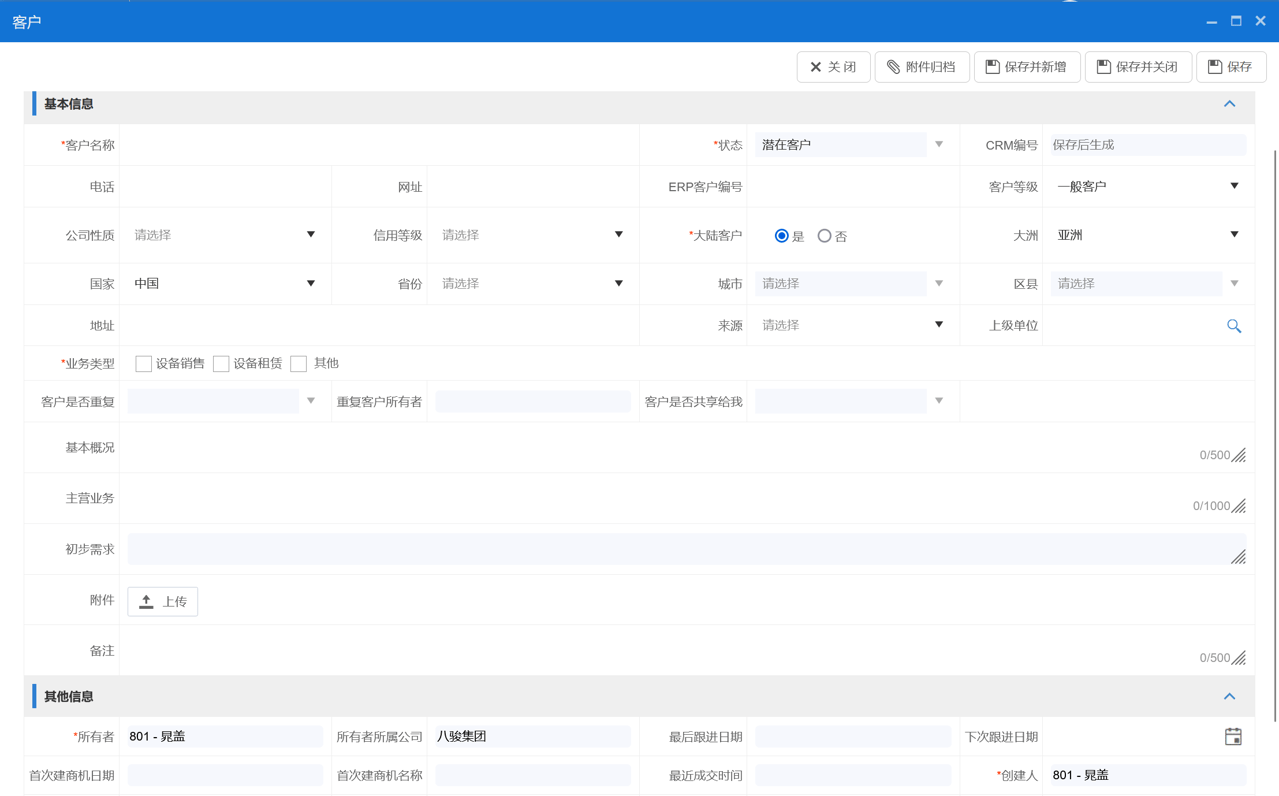Click the 保存并关闭 button
The width and height of the screenshot is (1279, 796).
[1137, 67]
